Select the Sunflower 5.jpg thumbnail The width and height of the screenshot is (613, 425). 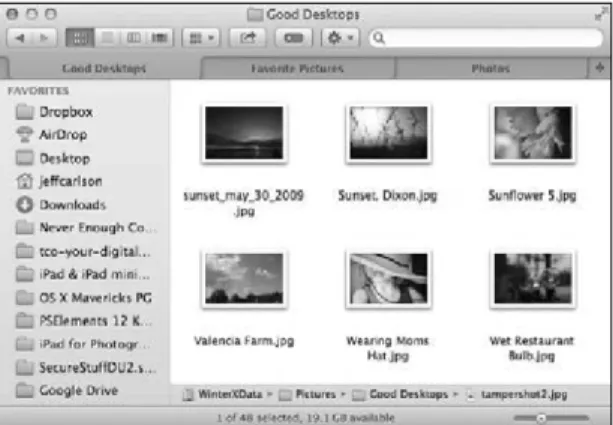[x=532, y=133]
